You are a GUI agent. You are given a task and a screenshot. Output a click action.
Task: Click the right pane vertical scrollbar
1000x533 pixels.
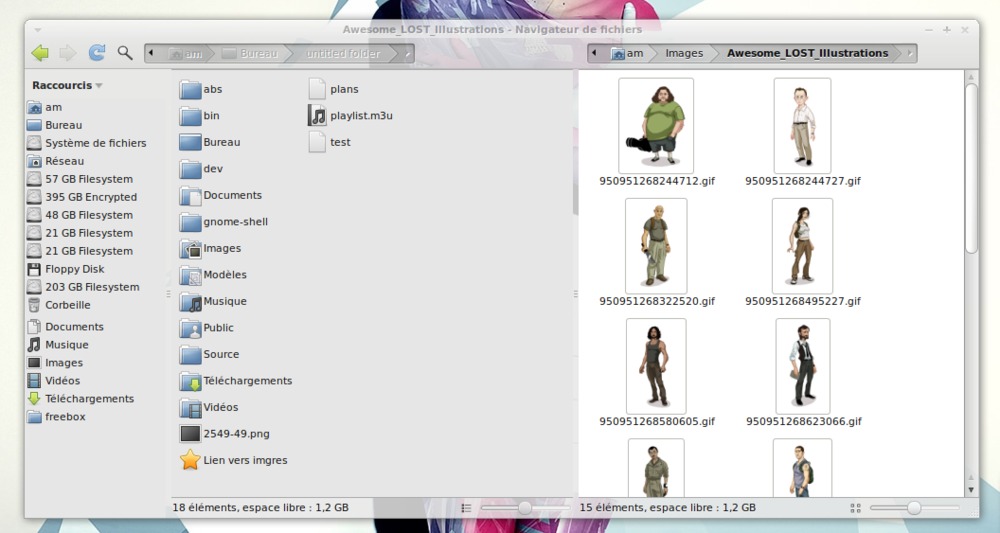(971, 168)
